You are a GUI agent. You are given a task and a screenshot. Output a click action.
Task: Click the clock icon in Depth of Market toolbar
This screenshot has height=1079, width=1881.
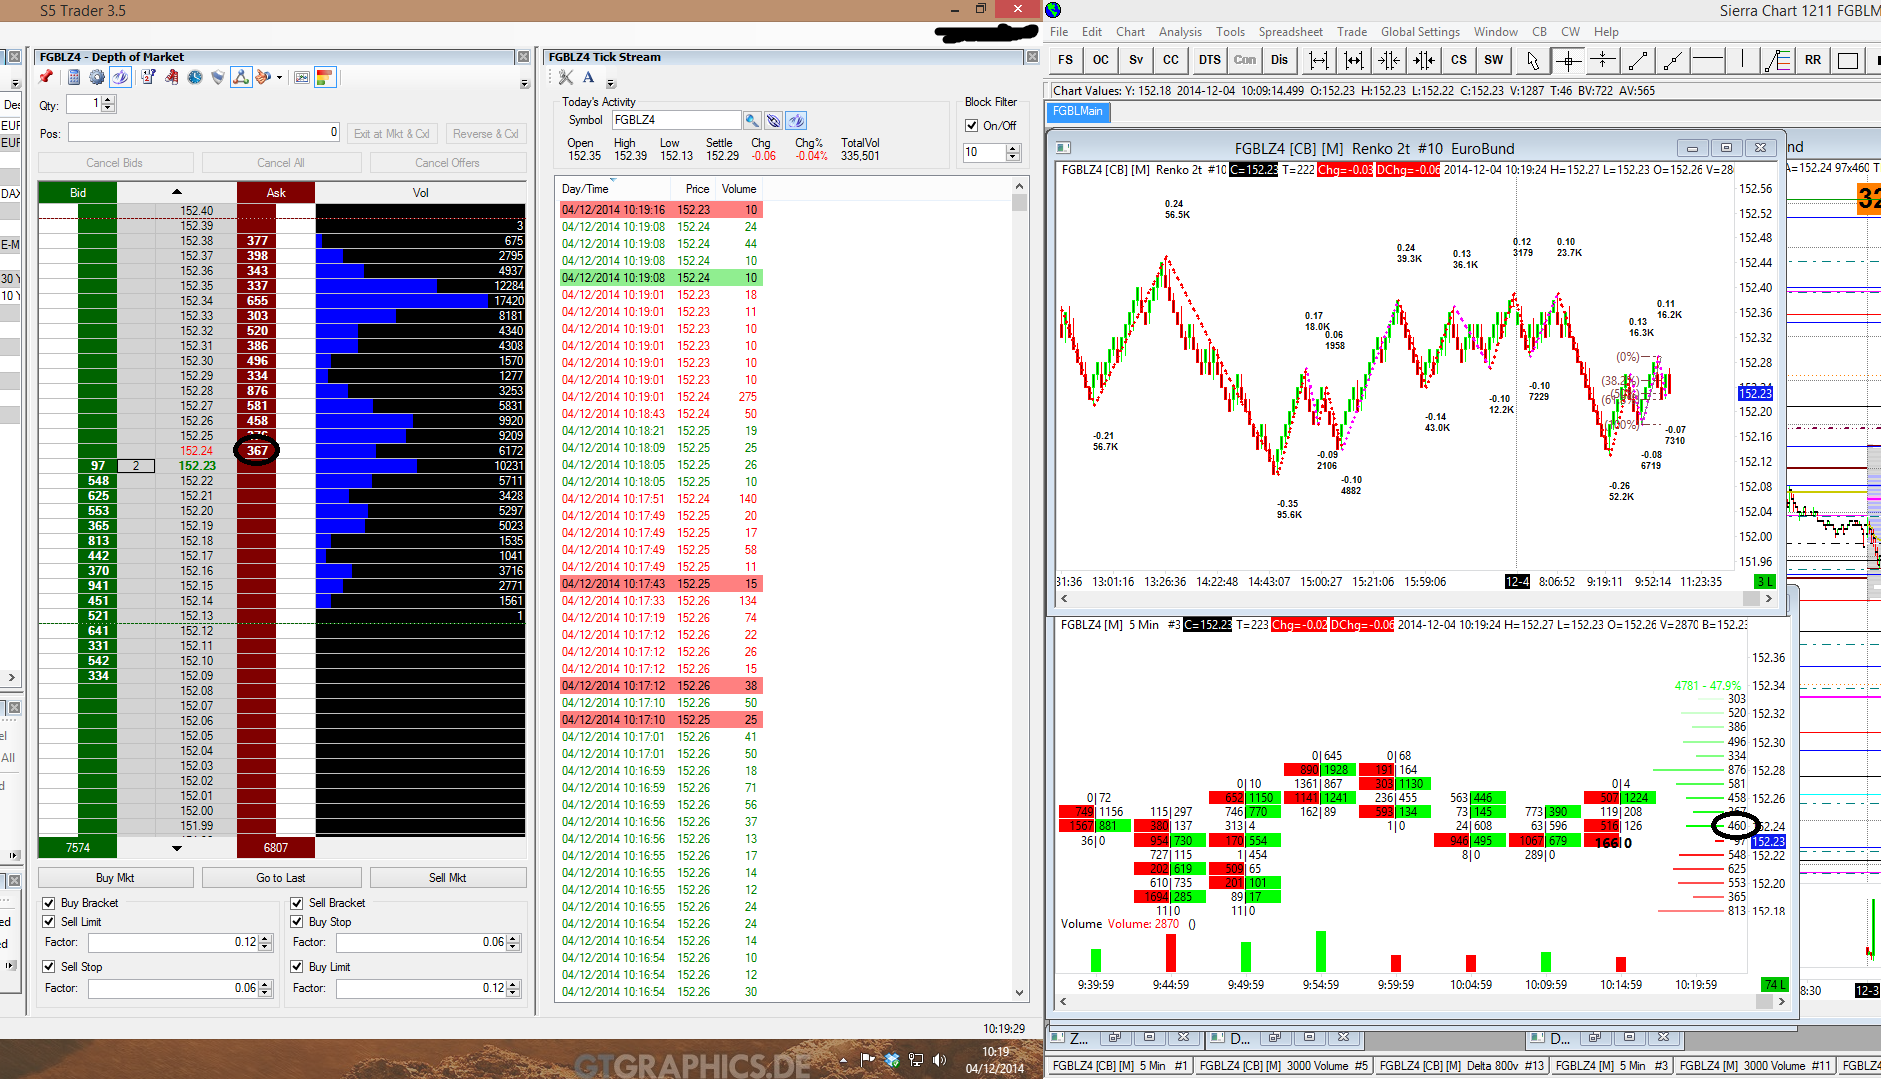(195, 77)
